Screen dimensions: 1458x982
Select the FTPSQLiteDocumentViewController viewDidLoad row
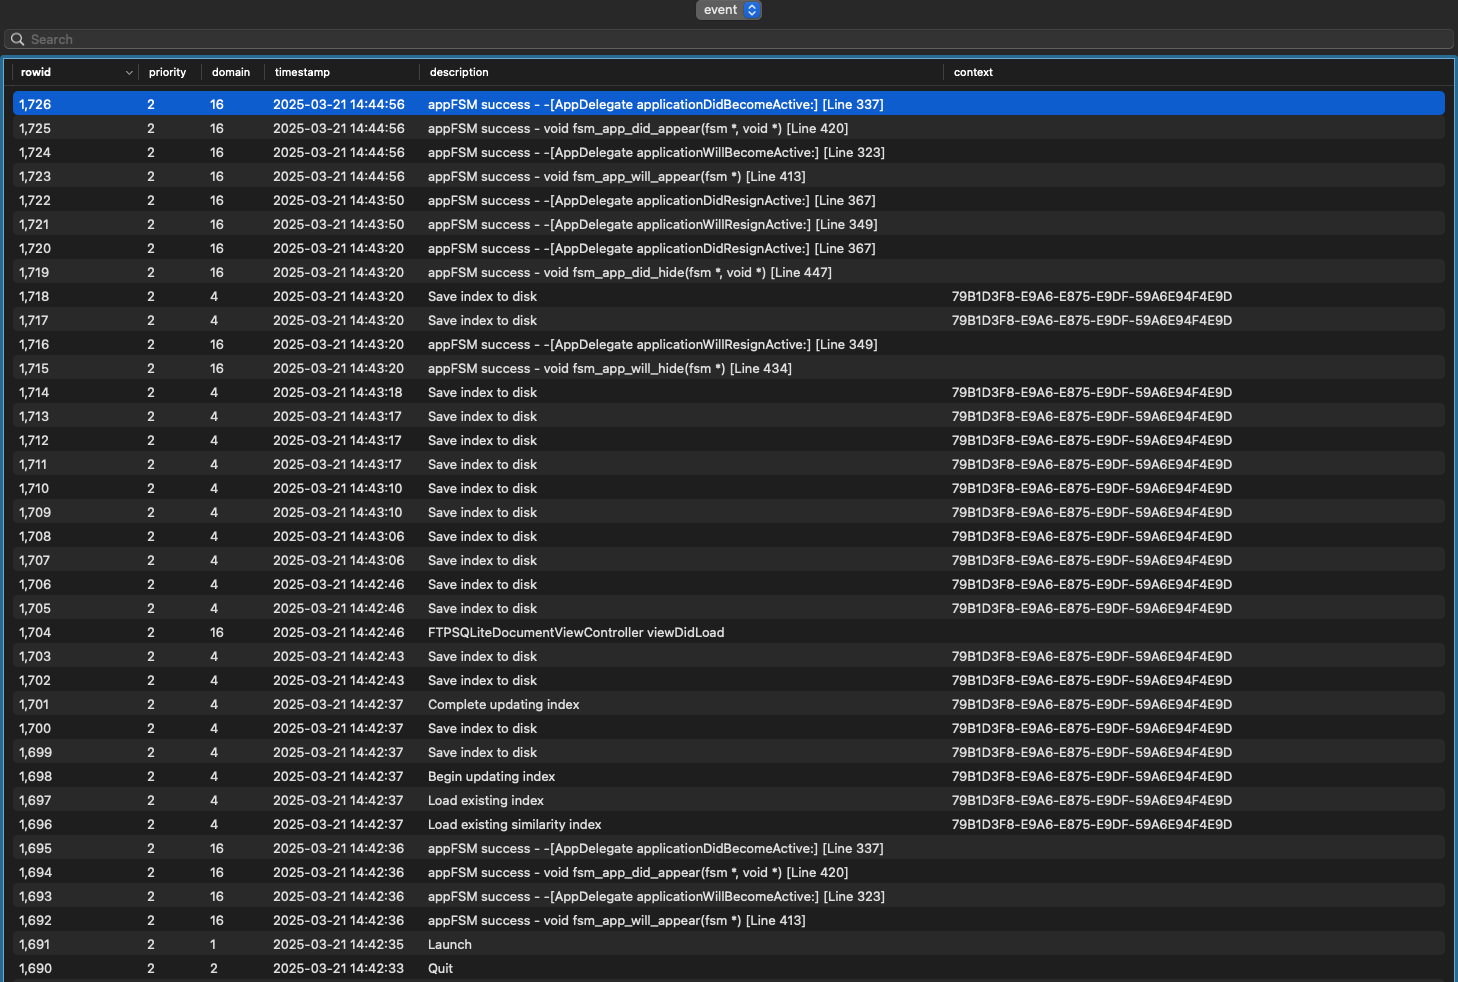(x=575, y=633)
